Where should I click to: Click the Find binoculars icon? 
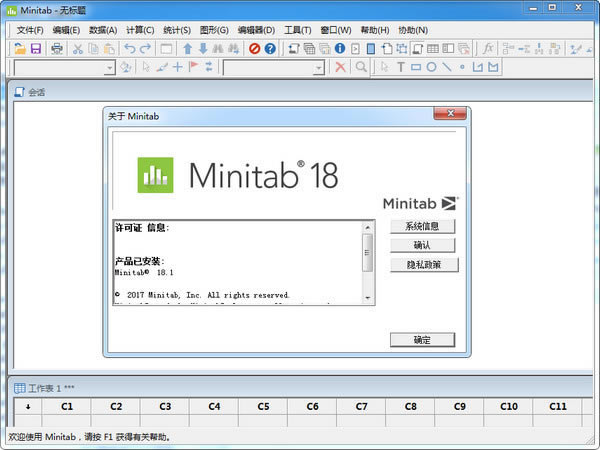(x=218, y=49)
